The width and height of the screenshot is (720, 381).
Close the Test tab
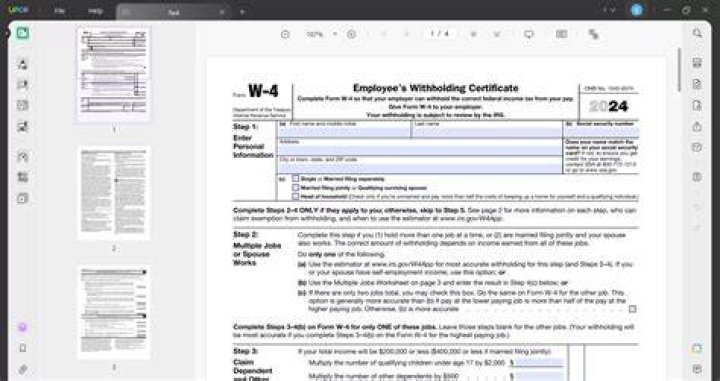coord(222,12)
